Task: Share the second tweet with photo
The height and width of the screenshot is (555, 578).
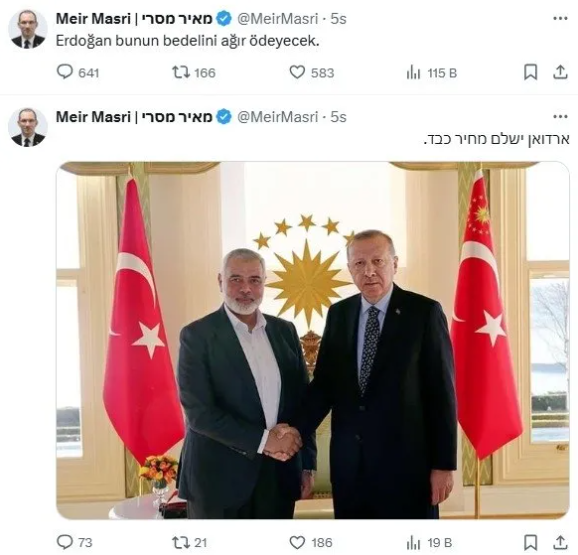Action: (x=560, y=542)
